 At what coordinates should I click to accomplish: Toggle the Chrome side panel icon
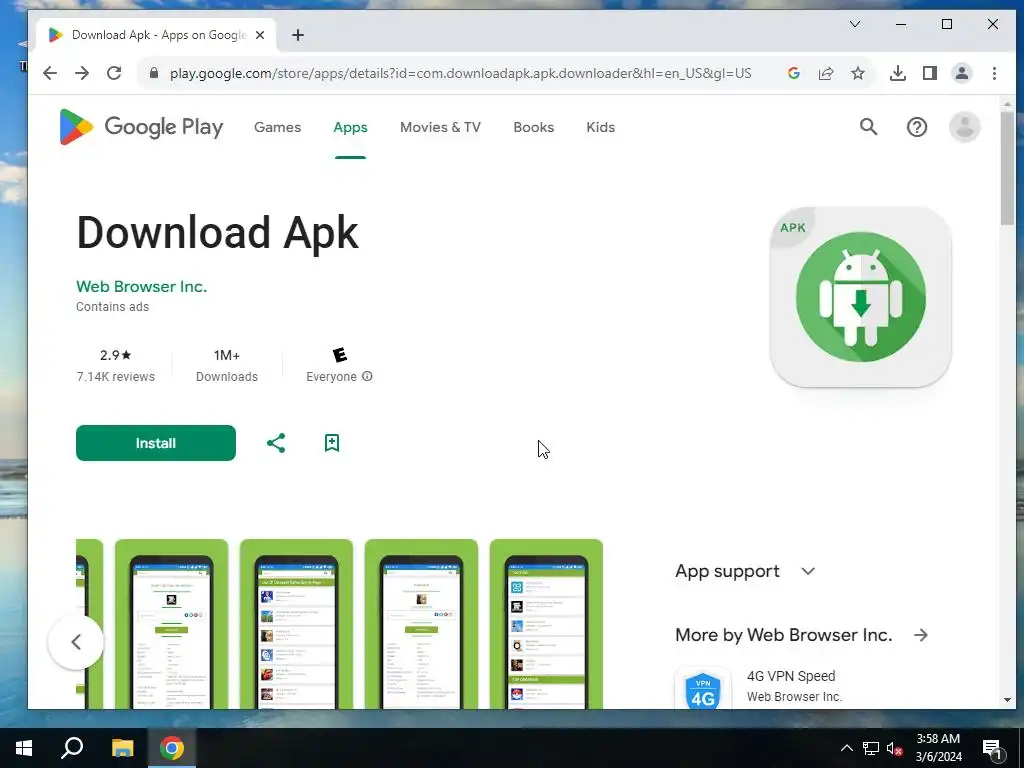[x=930, y=73]
